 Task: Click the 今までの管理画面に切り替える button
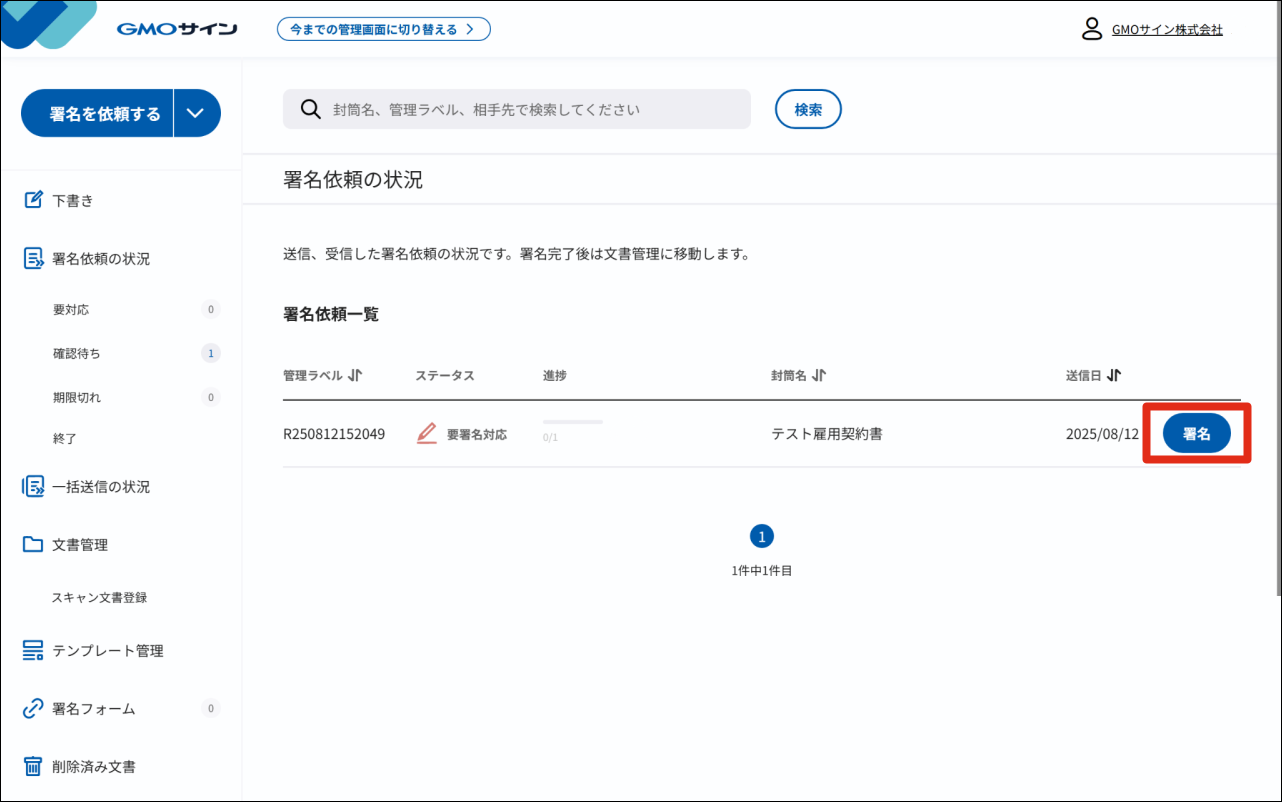383,29
